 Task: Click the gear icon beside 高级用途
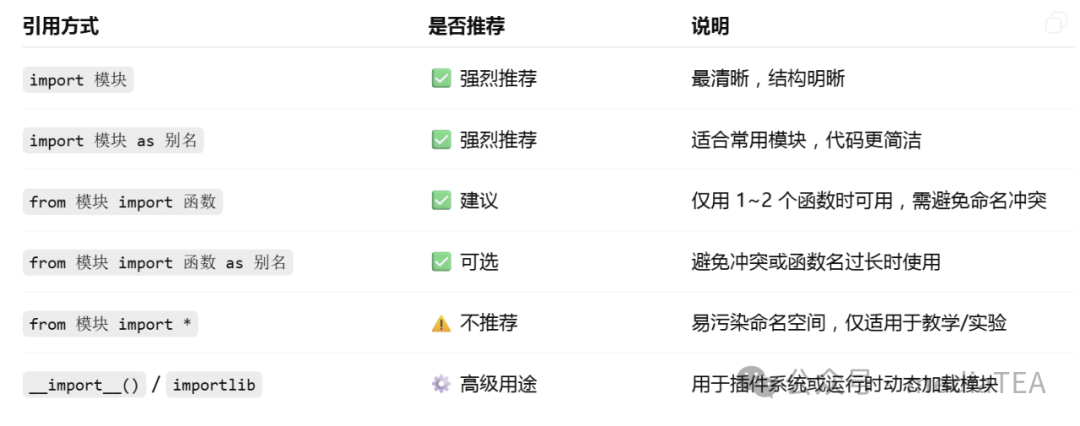[x=441, y=384]
